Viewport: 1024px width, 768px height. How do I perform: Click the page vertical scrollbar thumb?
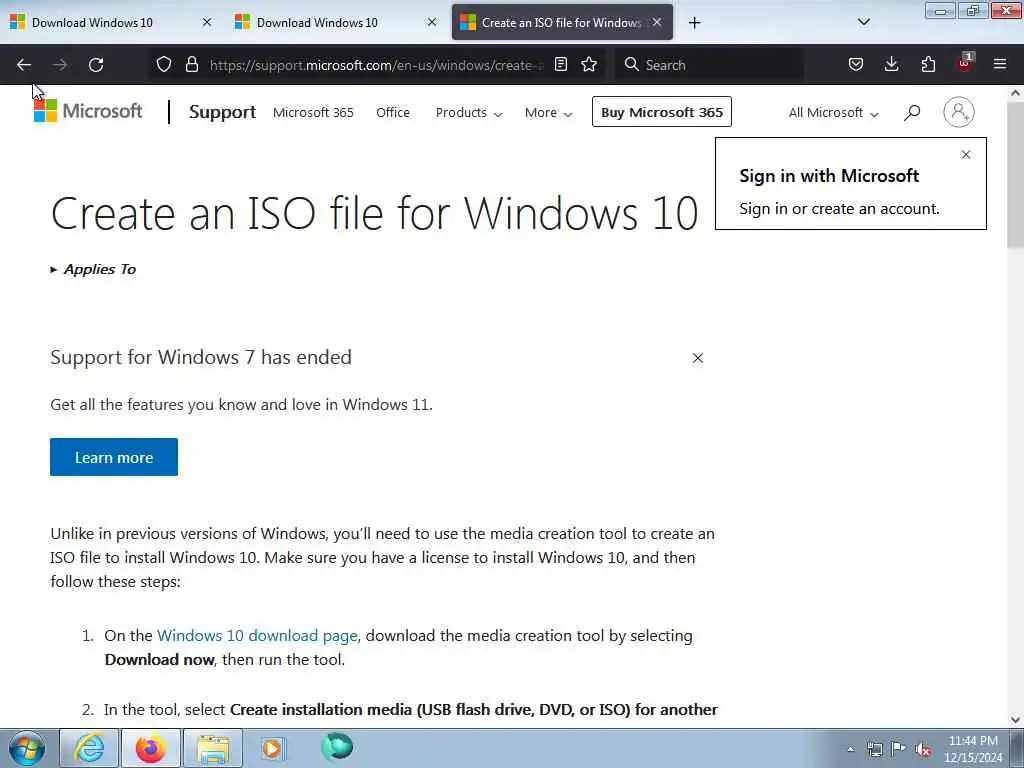[1016, 175]
